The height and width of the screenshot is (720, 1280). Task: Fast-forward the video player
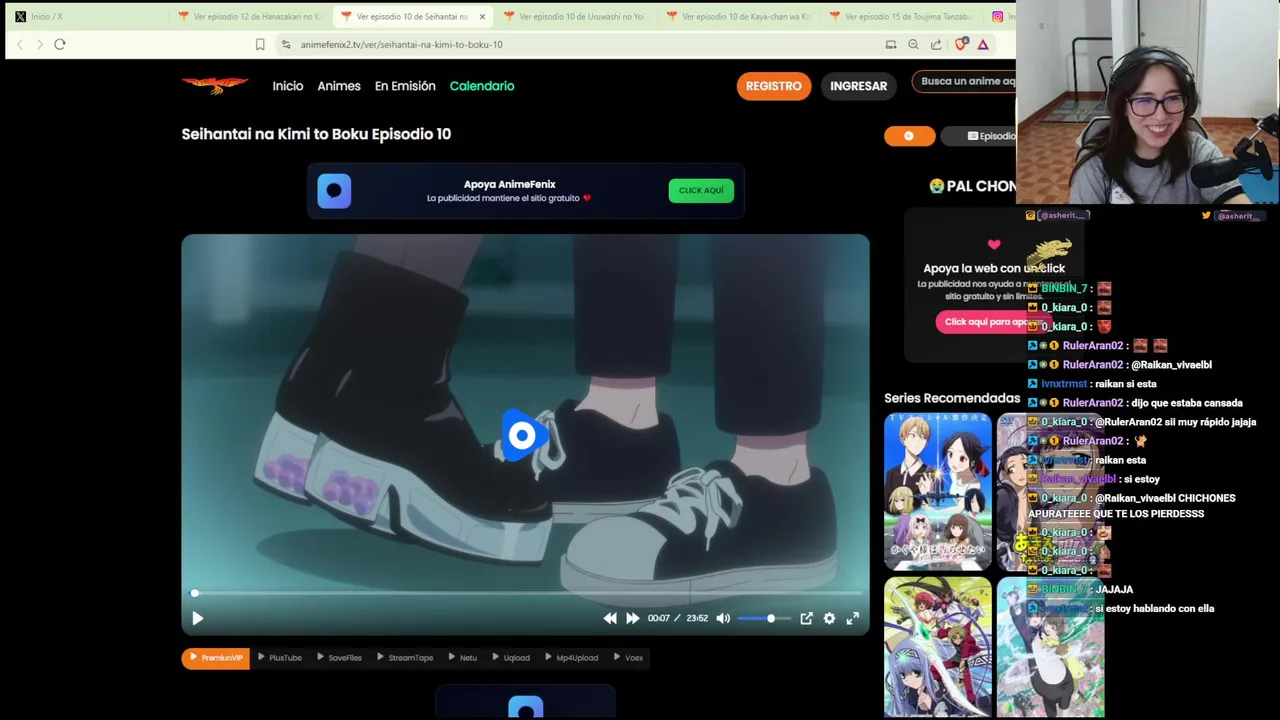[x=632, y=619]
